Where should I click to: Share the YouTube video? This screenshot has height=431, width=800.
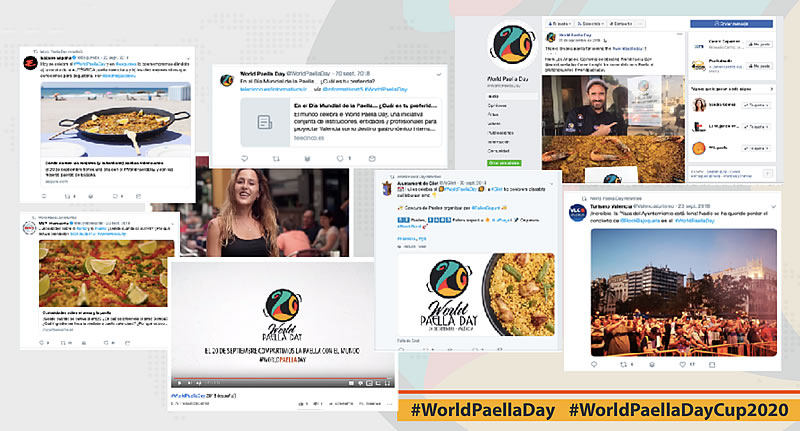pos(341,403)
